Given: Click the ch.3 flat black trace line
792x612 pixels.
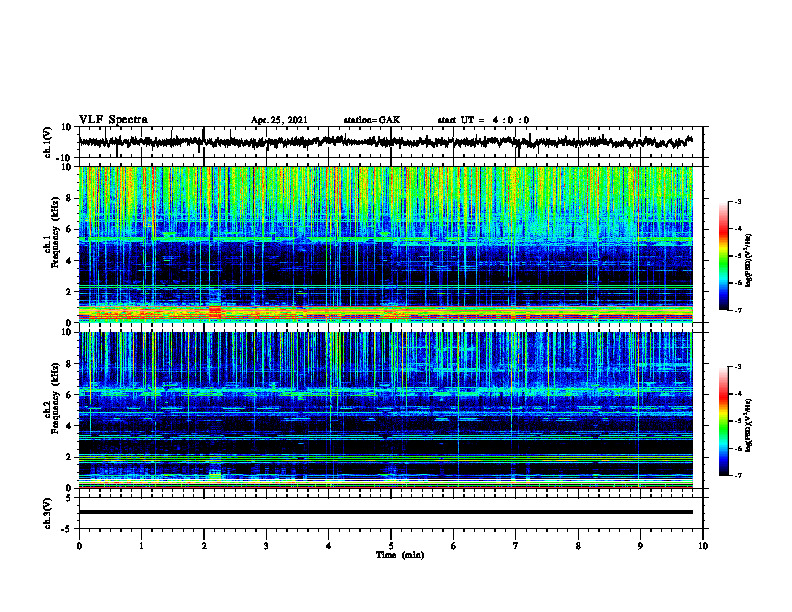Looking at the screenshot, I should pyautogui.click(x=385, y=512).
